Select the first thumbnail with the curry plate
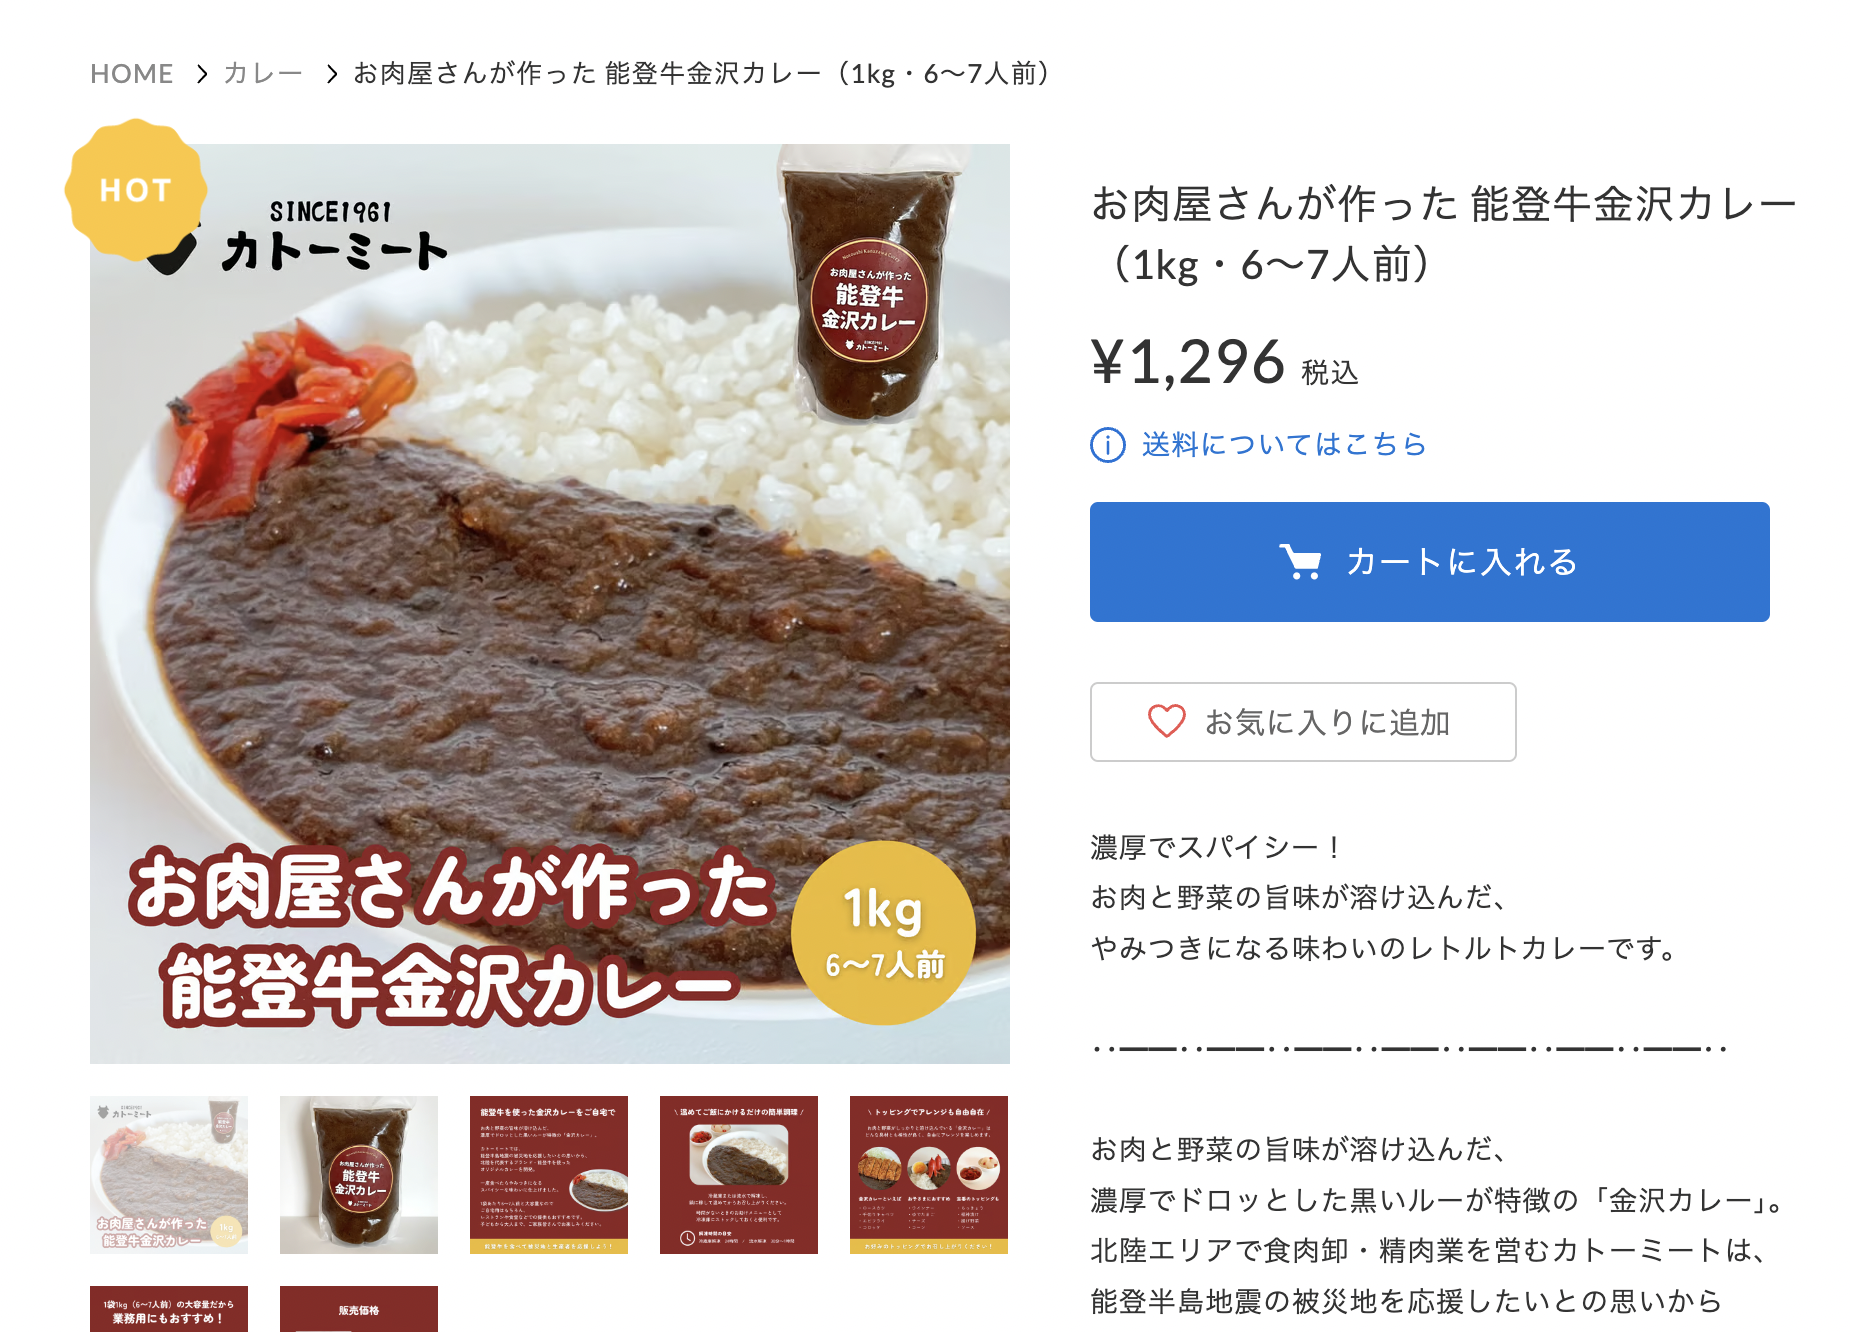The width and height of the screenshot is (1850, 1332). [x=169, y=1175]
